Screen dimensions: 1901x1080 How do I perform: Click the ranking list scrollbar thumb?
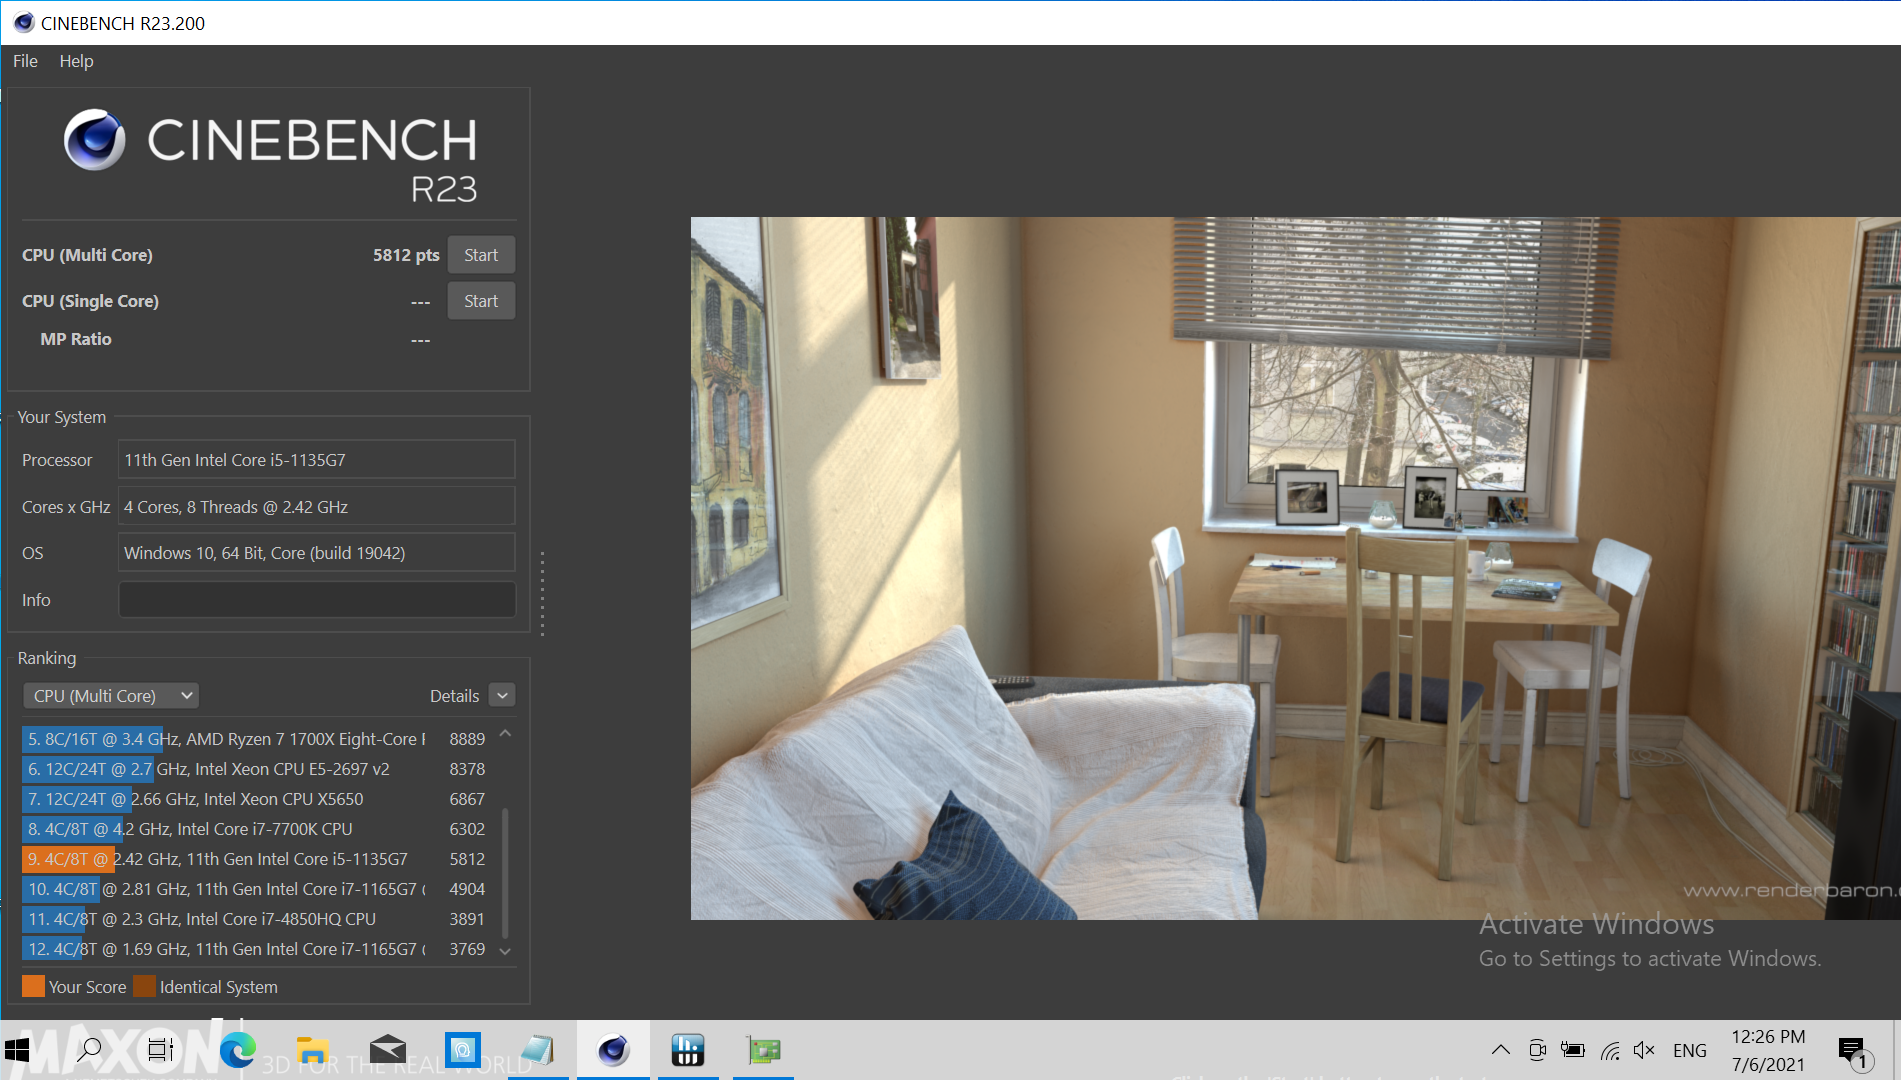pos(505,871)
